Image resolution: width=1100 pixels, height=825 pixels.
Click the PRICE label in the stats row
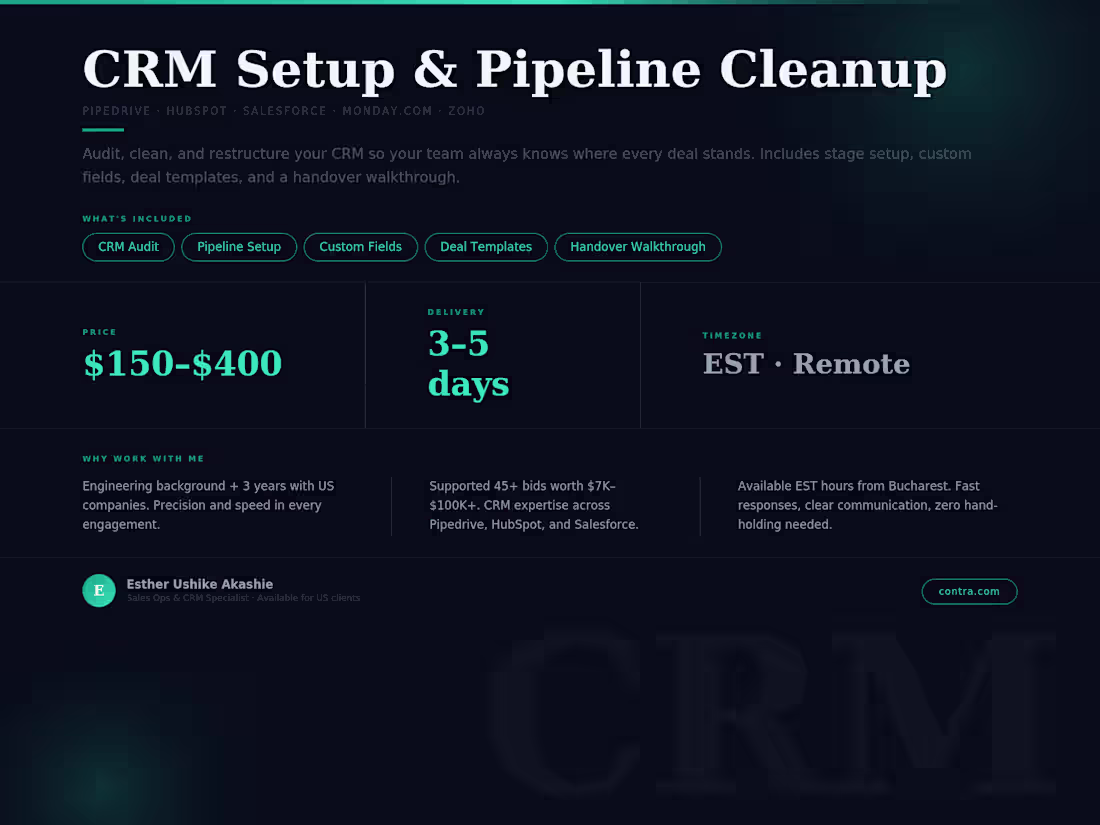(x=99, y=332)
